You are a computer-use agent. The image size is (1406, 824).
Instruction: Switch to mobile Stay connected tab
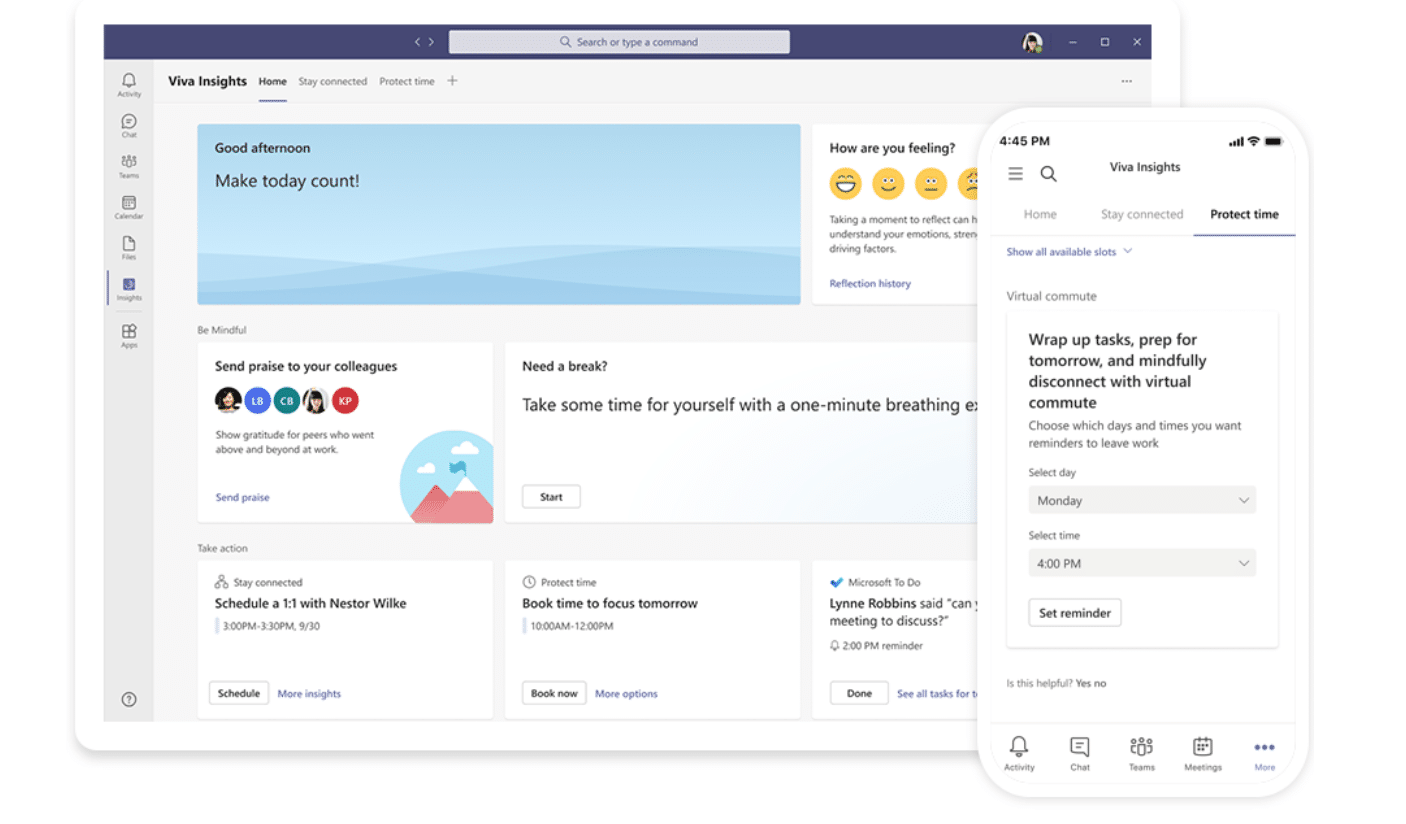1142,214
